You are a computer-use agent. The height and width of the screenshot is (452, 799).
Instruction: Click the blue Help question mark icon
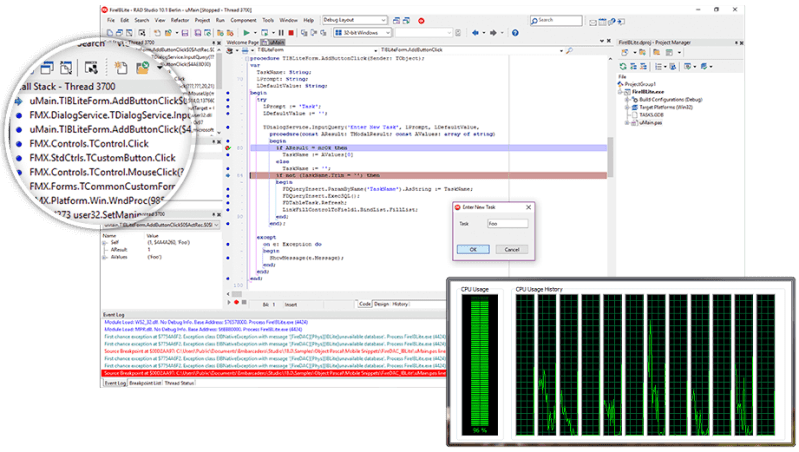[x=515, y=33]
